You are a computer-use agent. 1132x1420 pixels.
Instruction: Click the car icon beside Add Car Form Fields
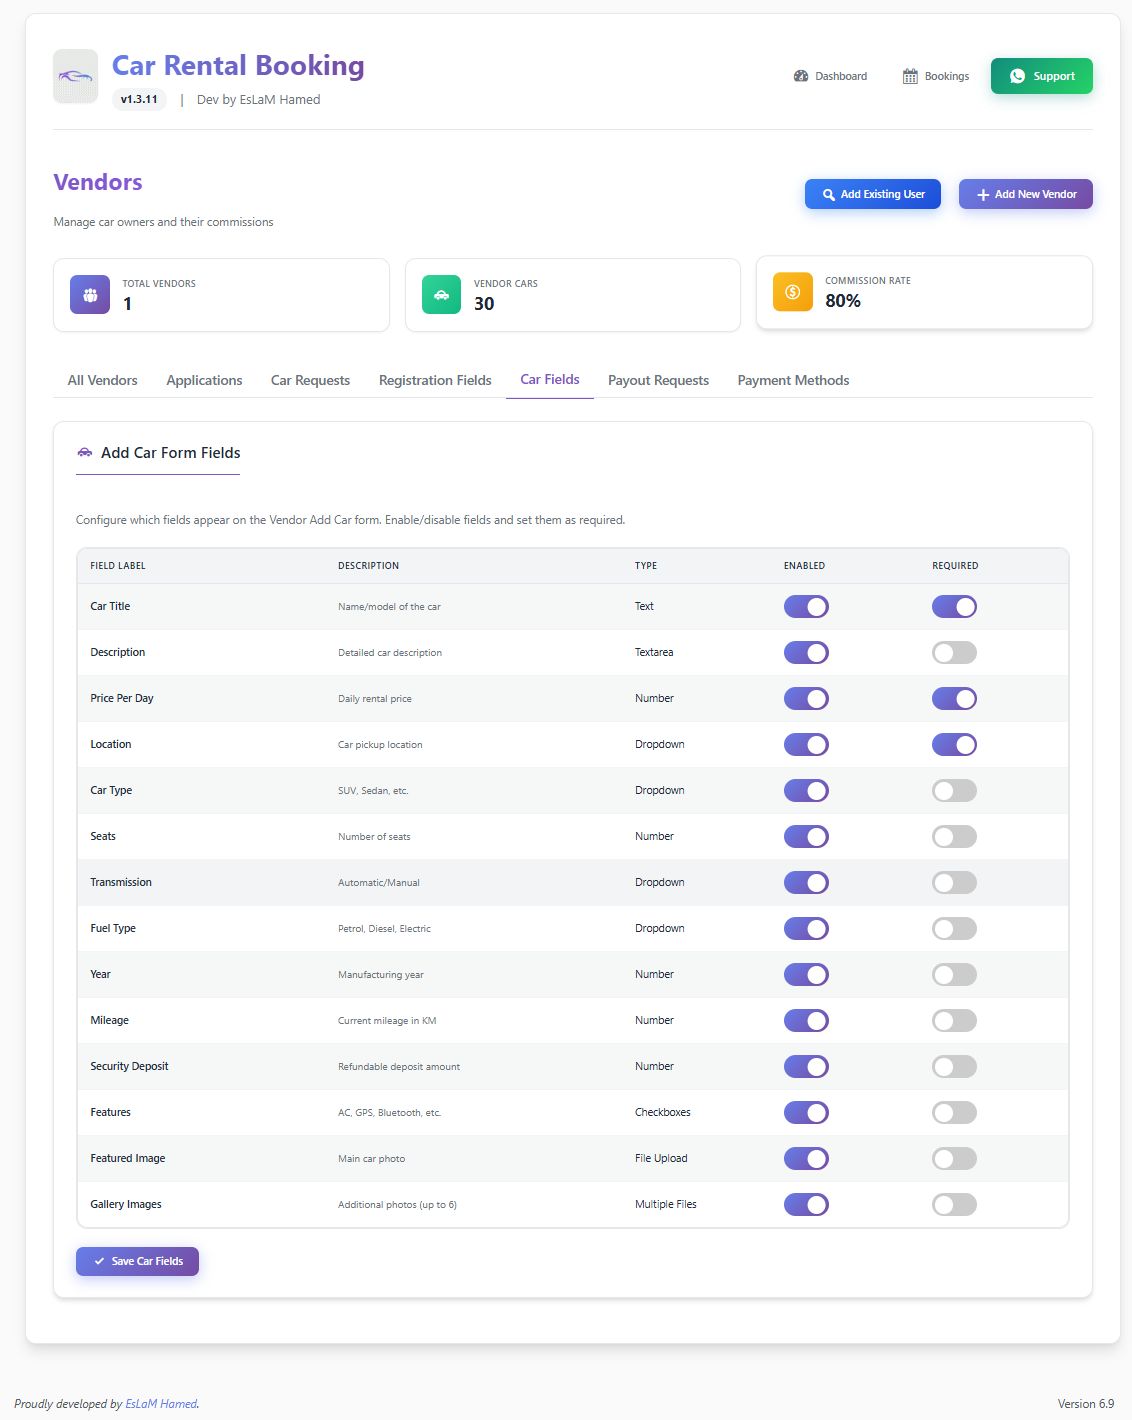[85, 453]
